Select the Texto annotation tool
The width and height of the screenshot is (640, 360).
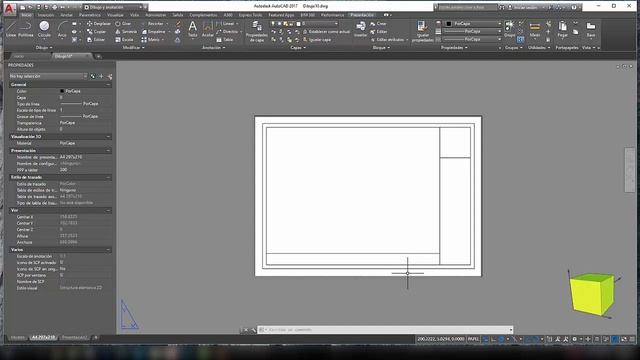[x=192, y=29]
